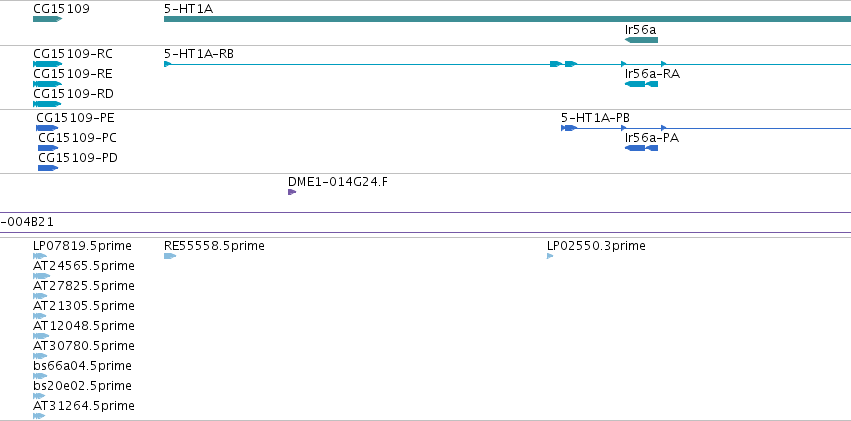
Task: Select the Ir56a-PA protein glyph
Action: click(642, 148)
